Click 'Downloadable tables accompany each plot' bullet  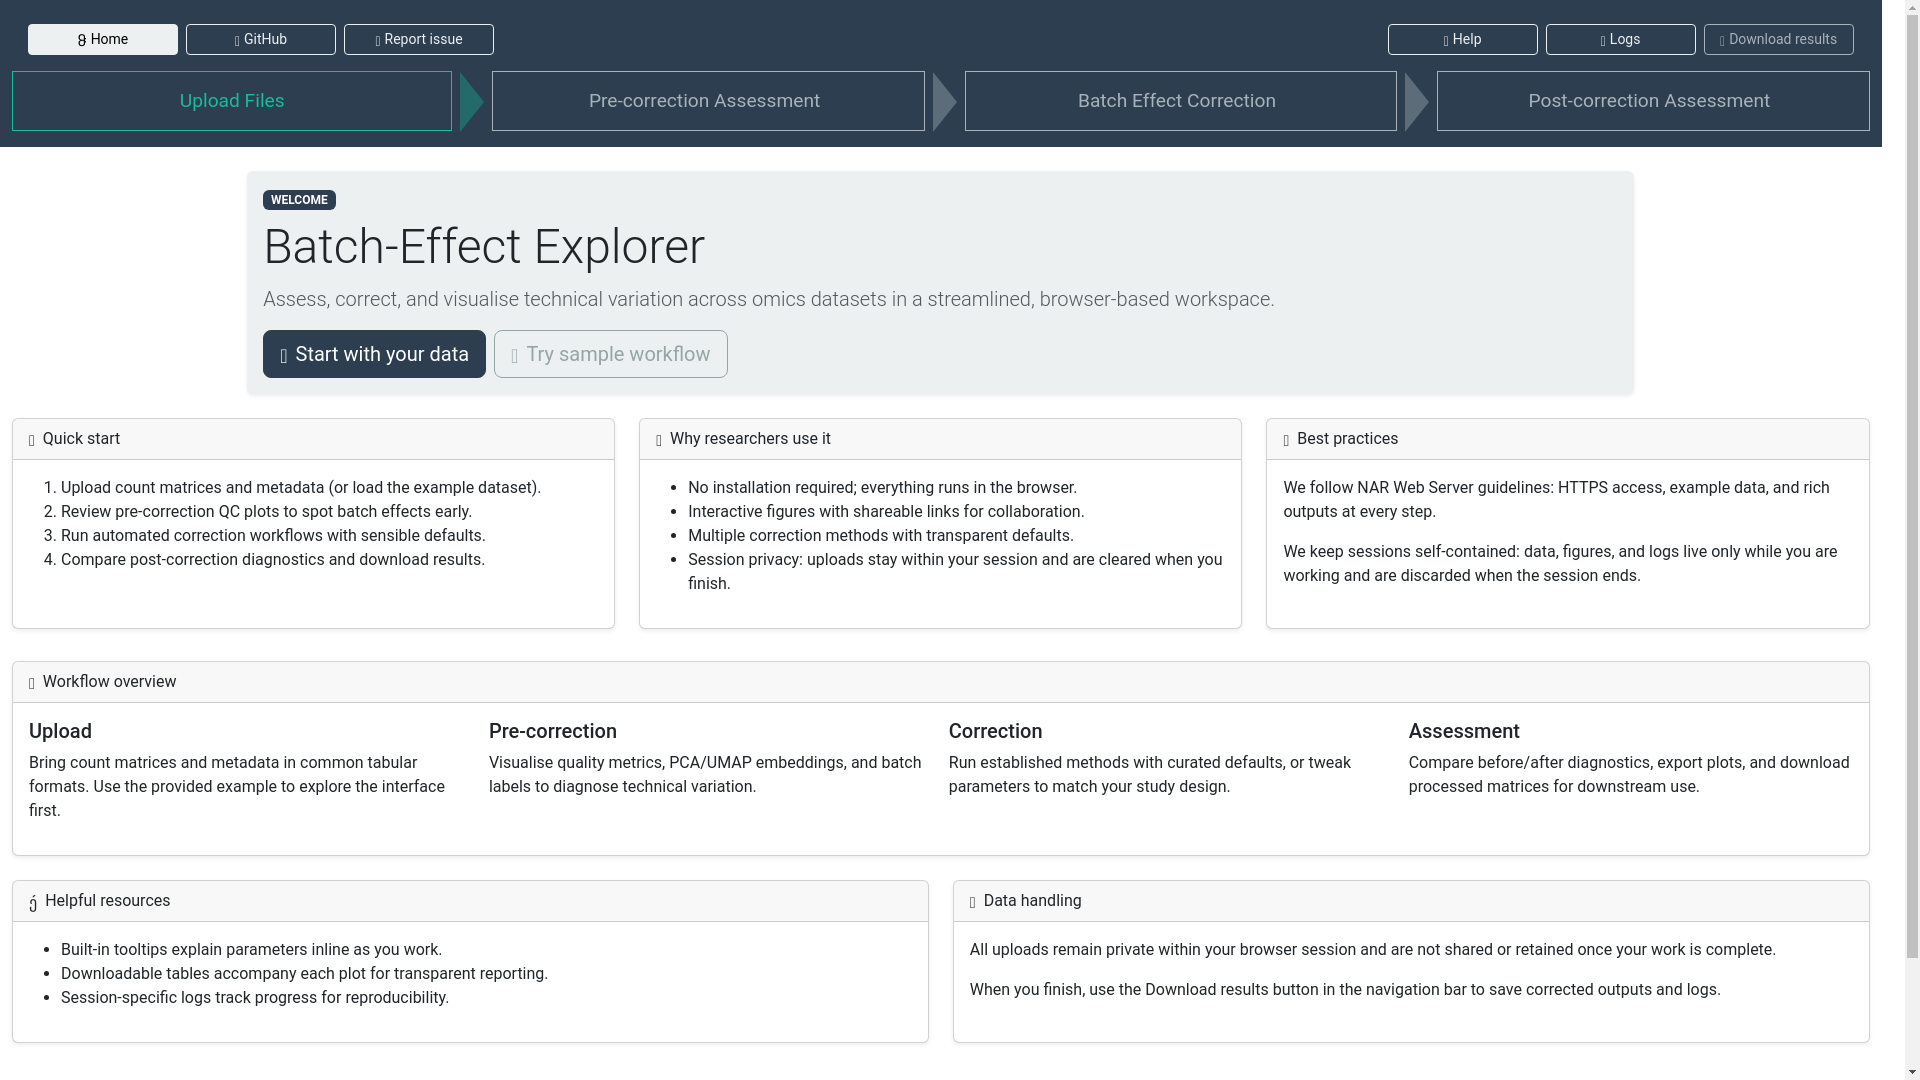point(304,974)
